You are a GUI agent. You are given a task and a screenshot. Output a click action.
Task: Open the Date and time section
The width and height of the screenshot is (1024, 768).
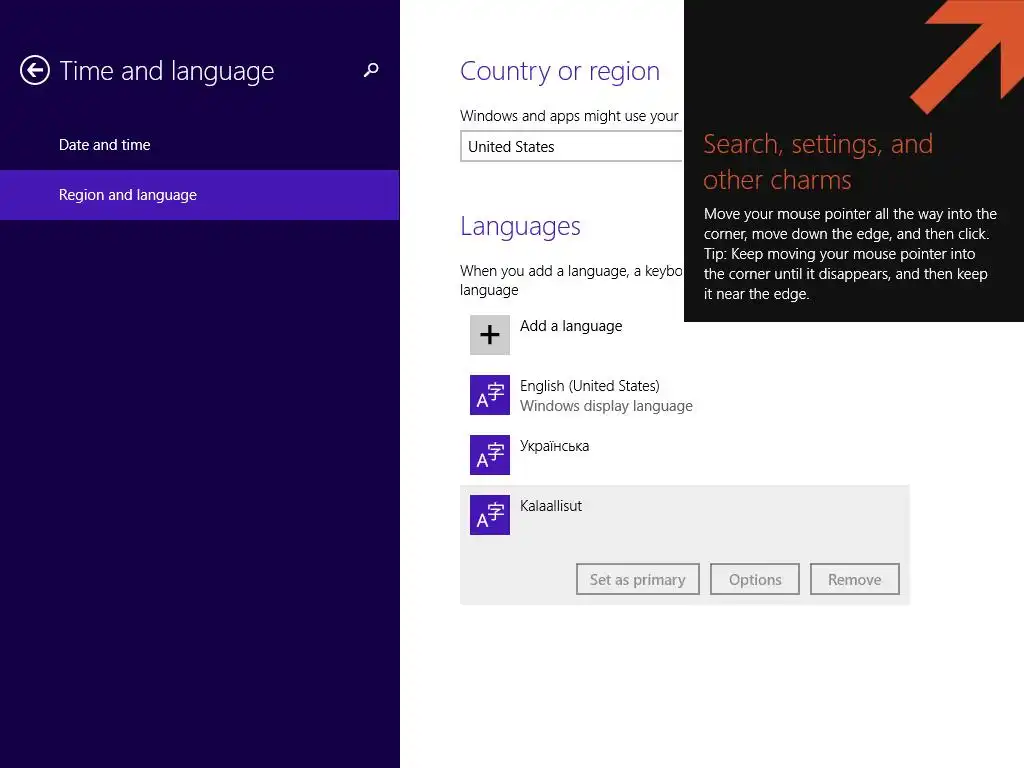[200, 145]
